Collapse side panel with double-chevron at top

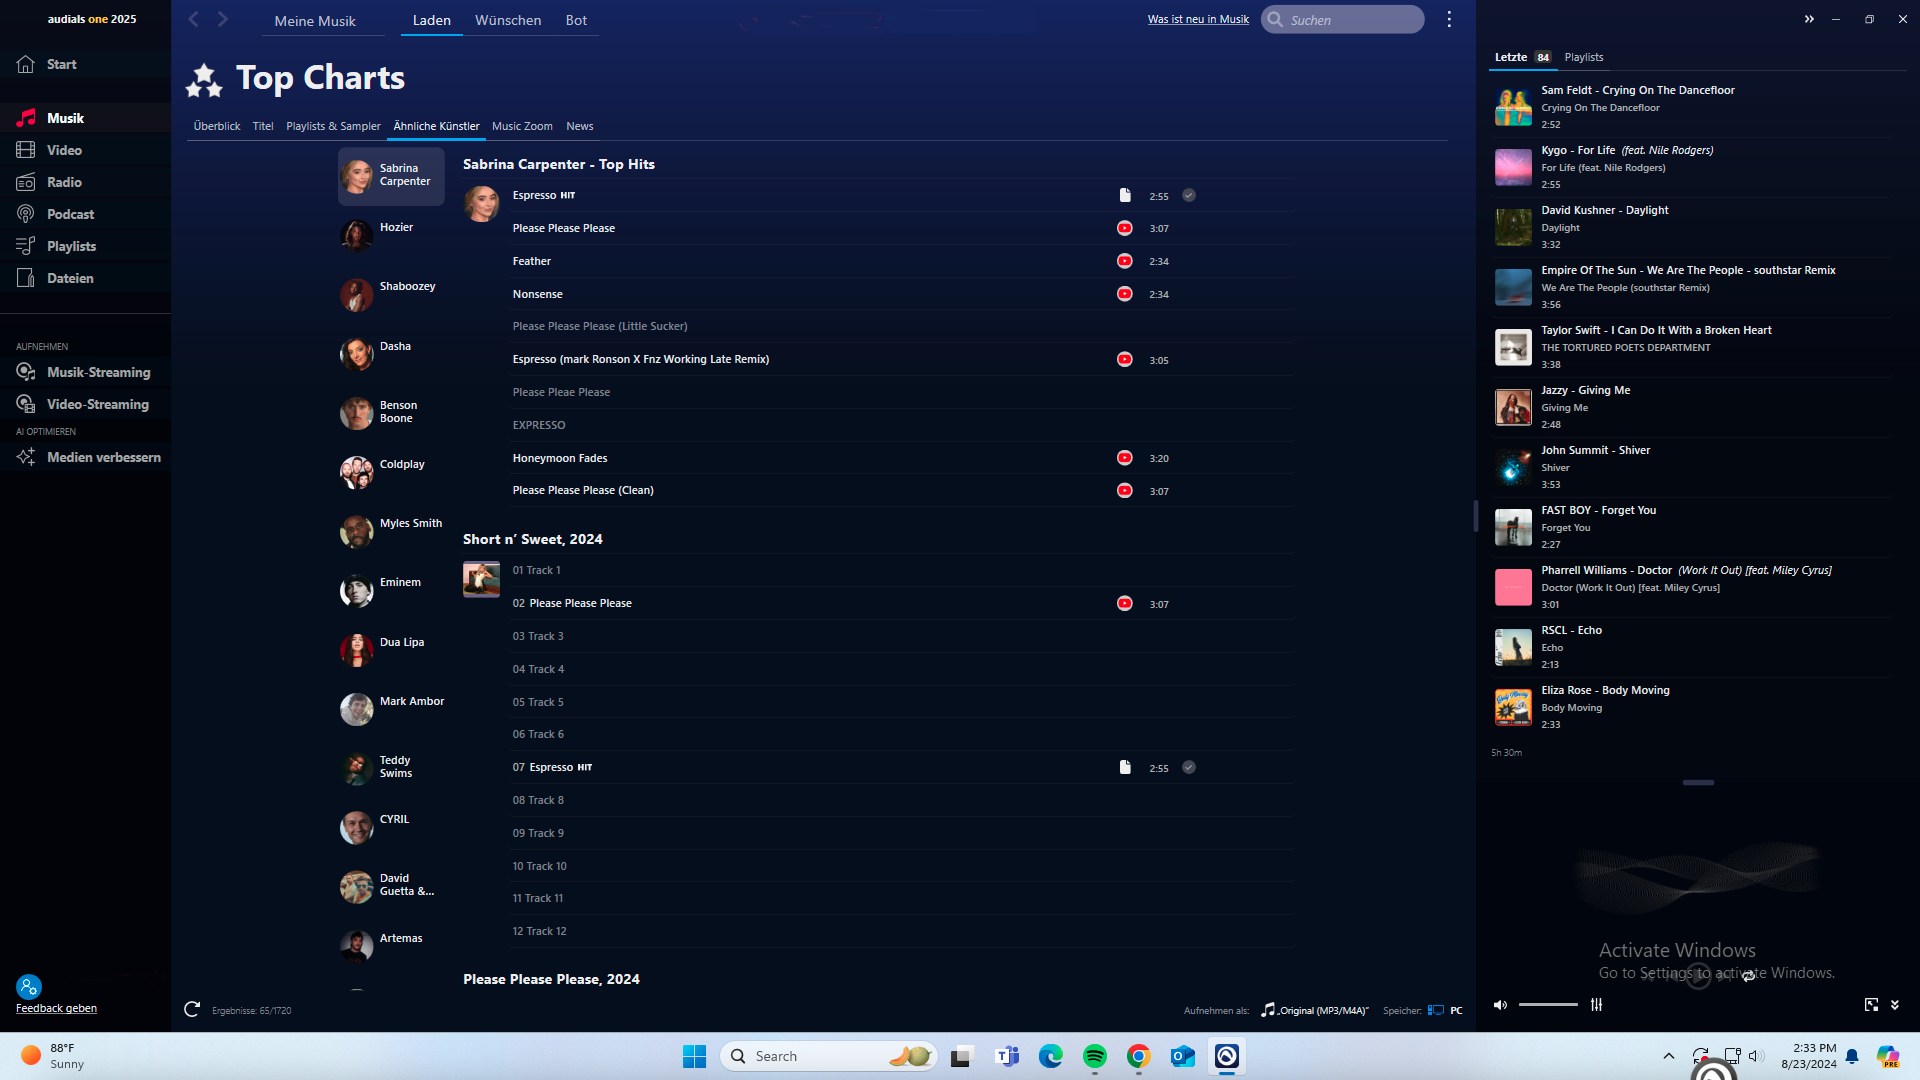(x=1809, y=19)
